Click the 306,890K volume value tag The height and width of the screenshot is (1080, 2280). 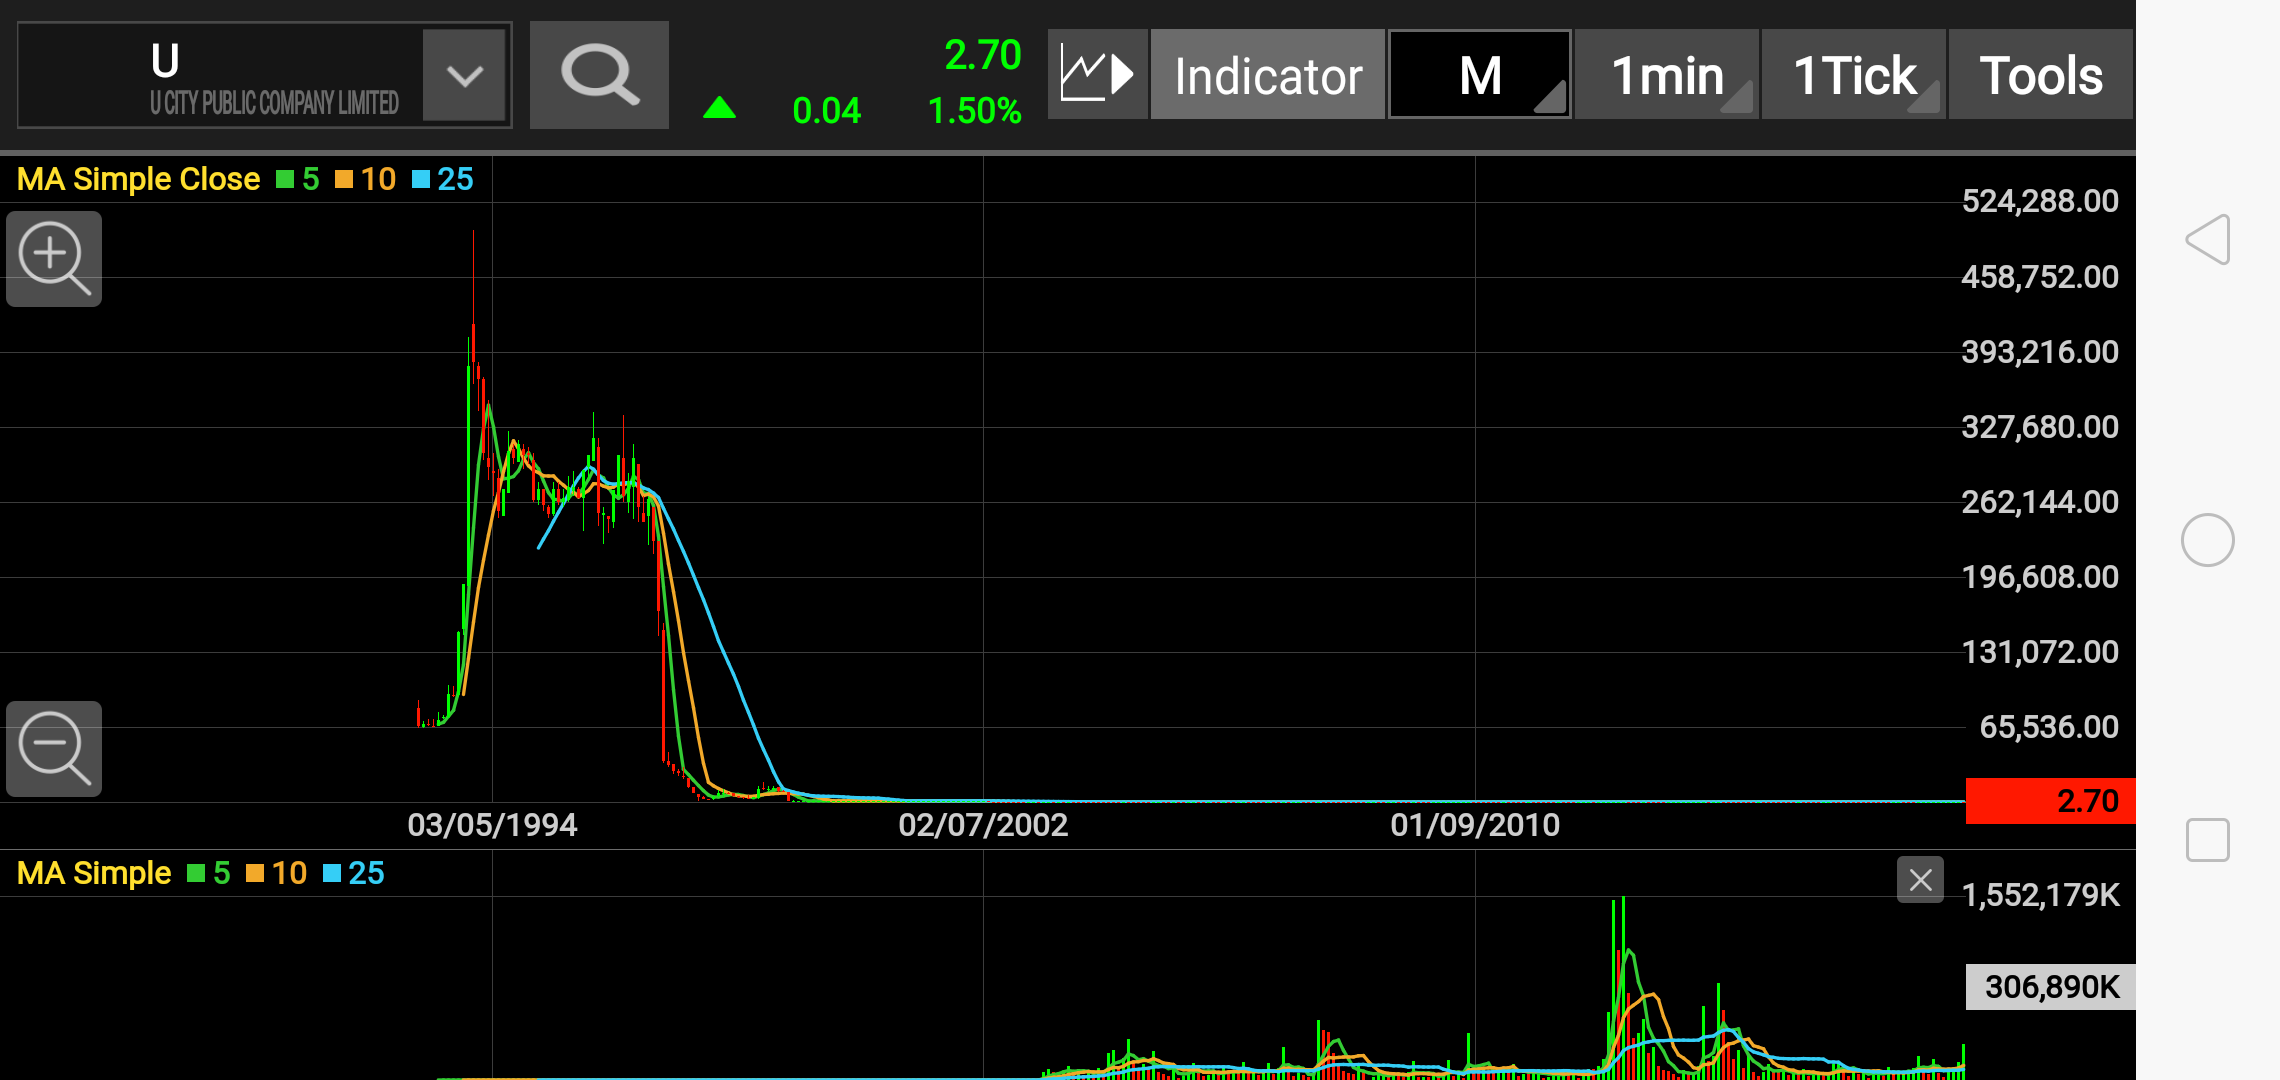tap(2050, 987)
